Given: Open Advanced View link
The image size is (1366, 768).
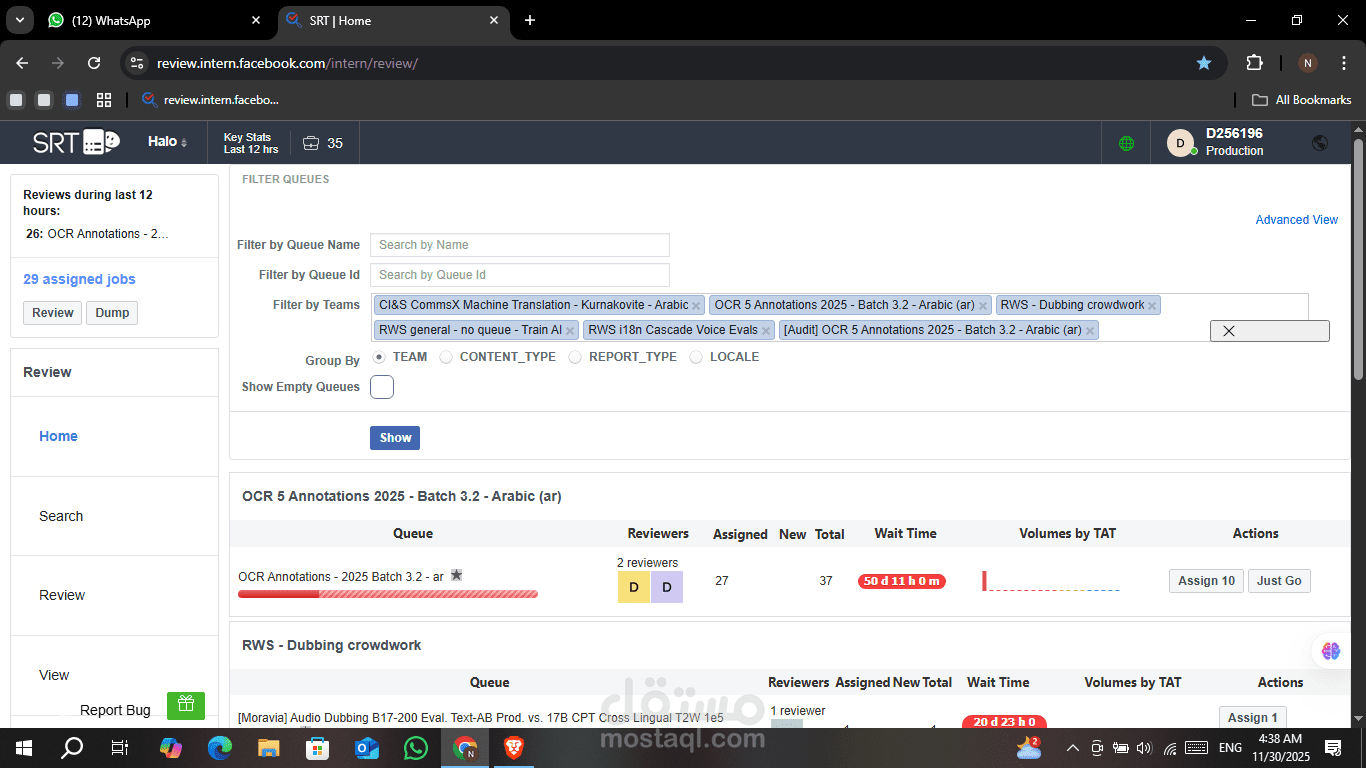Looking at the screenshot, I should (1296, 220).
